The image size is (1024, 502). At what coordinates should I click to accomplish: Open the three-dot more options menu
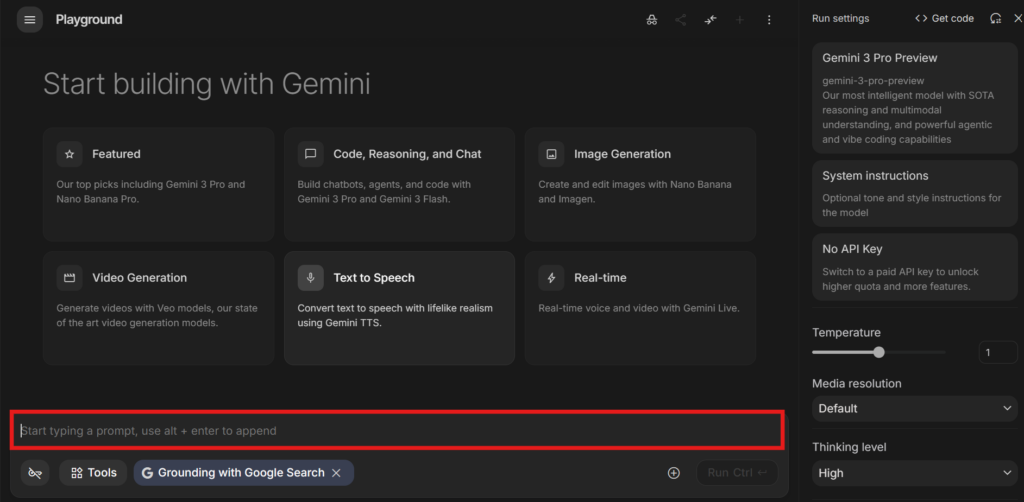pos(768,20)
